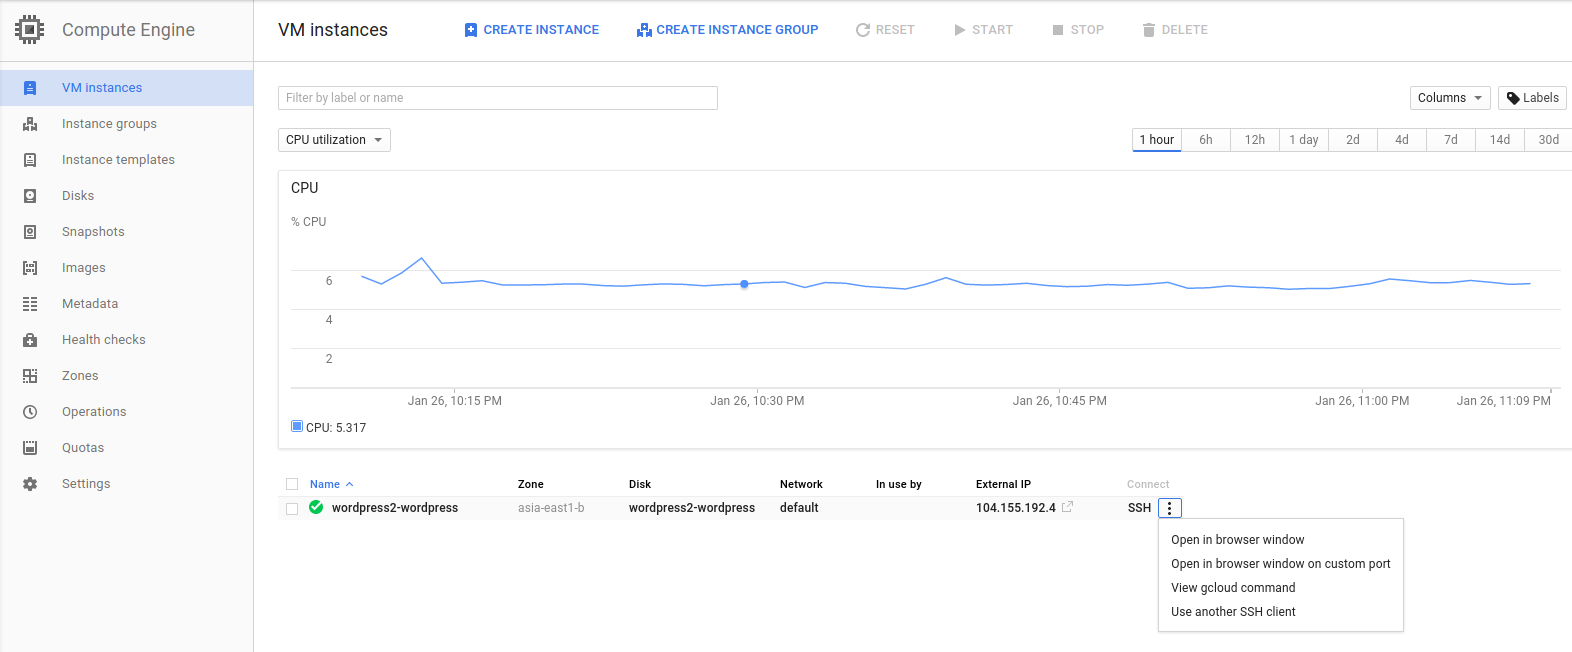
Task: Select the 12h time range
Action: point(1255,140)
